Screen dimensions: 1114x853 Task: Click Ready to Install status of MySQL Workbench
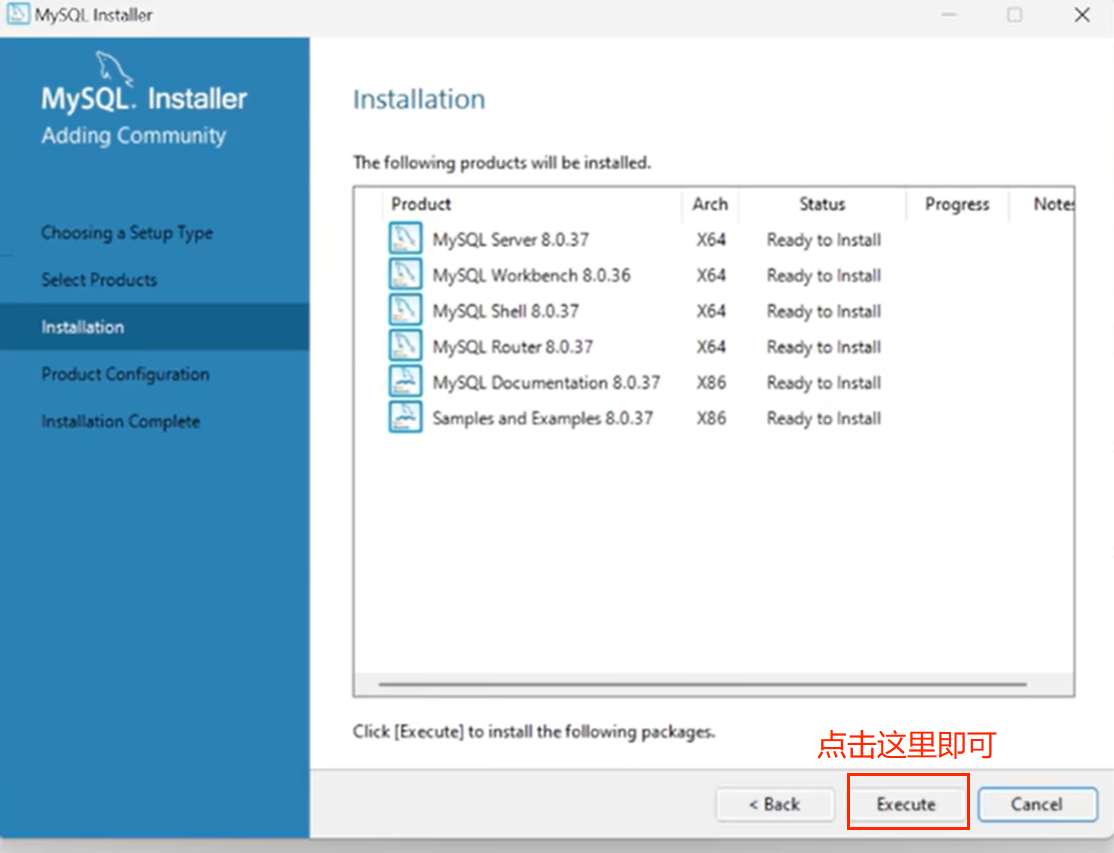click(x=824, y=276)
